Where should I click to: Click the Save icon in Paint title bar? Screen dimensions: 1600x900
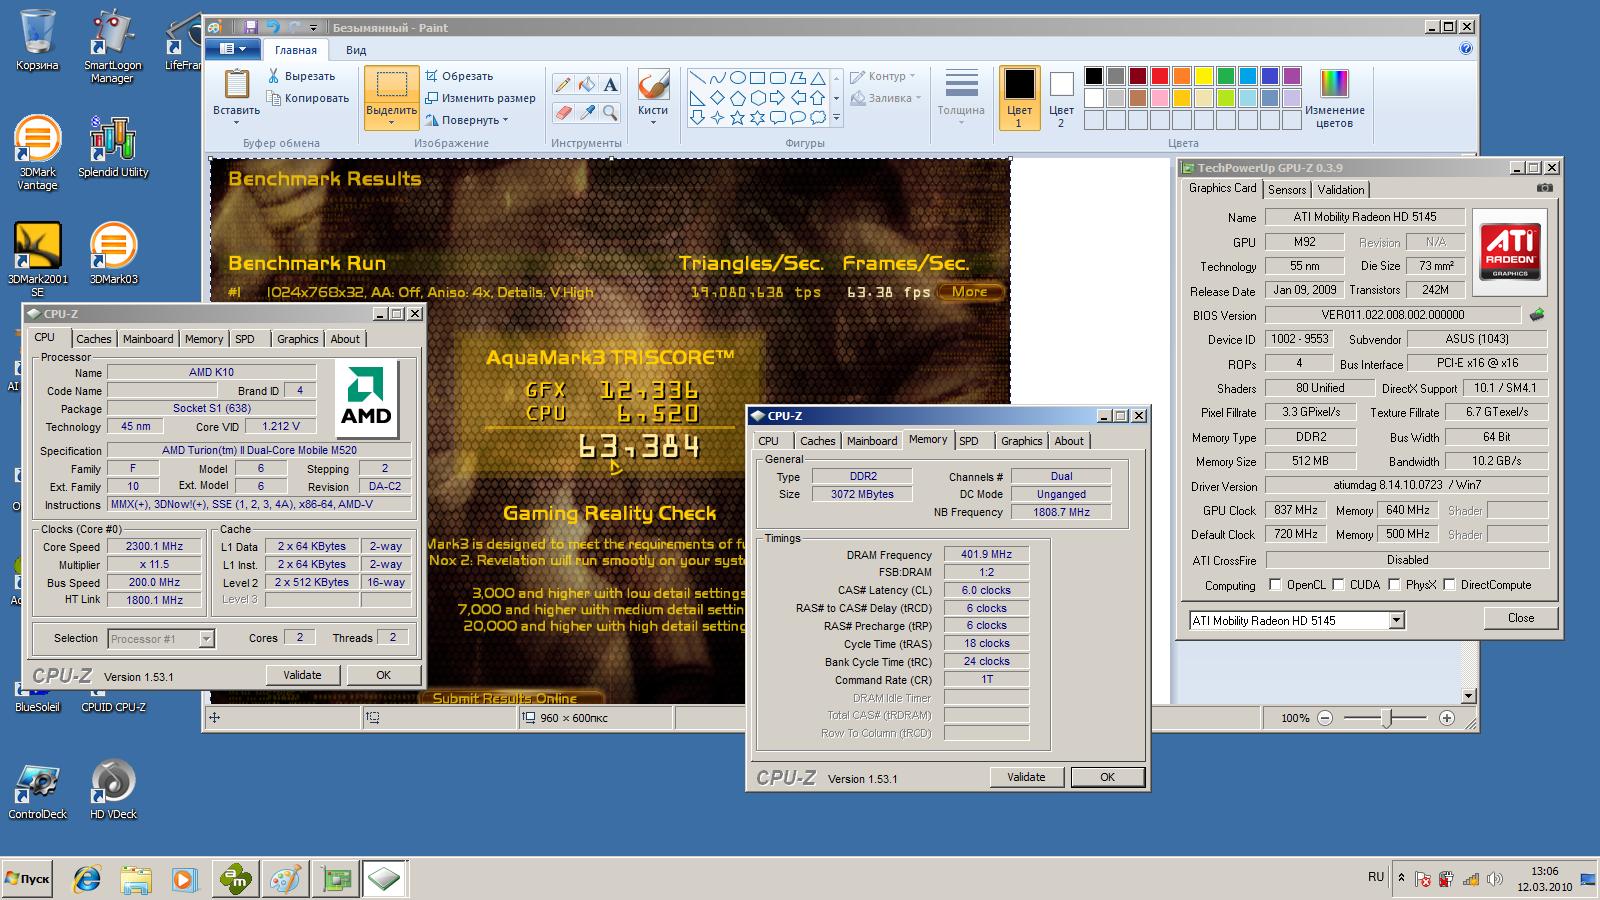click(x=250, y=27)
